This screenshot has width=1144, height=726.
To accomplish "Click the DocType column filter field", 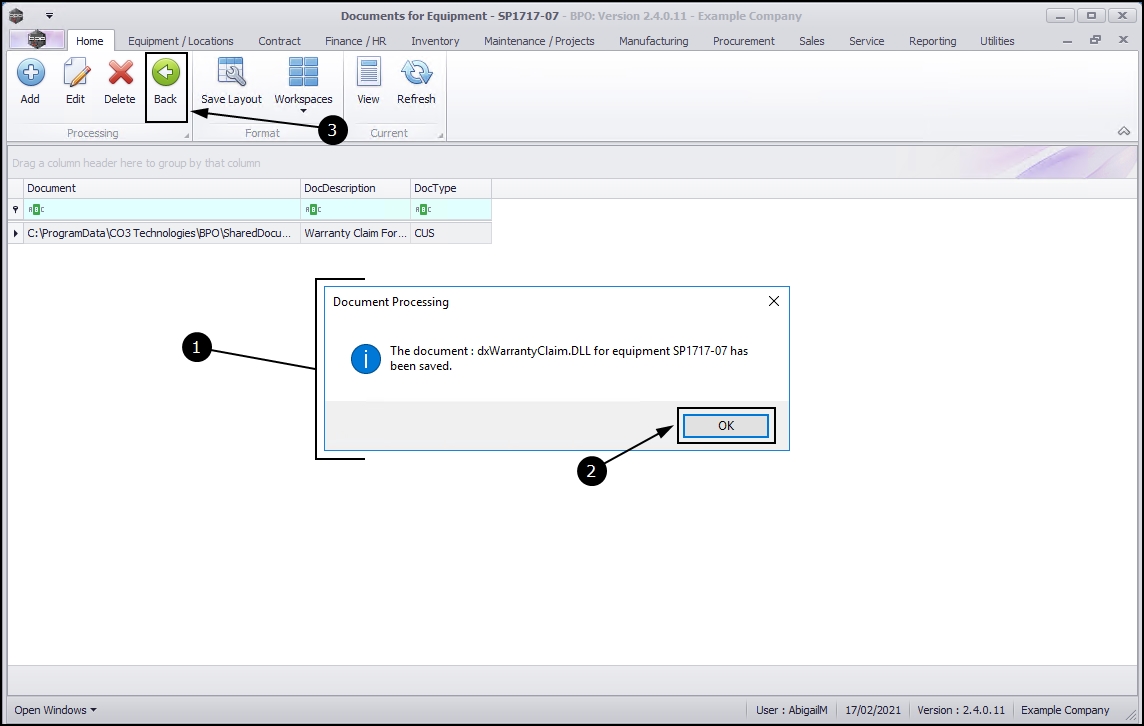I will (451, 209).
